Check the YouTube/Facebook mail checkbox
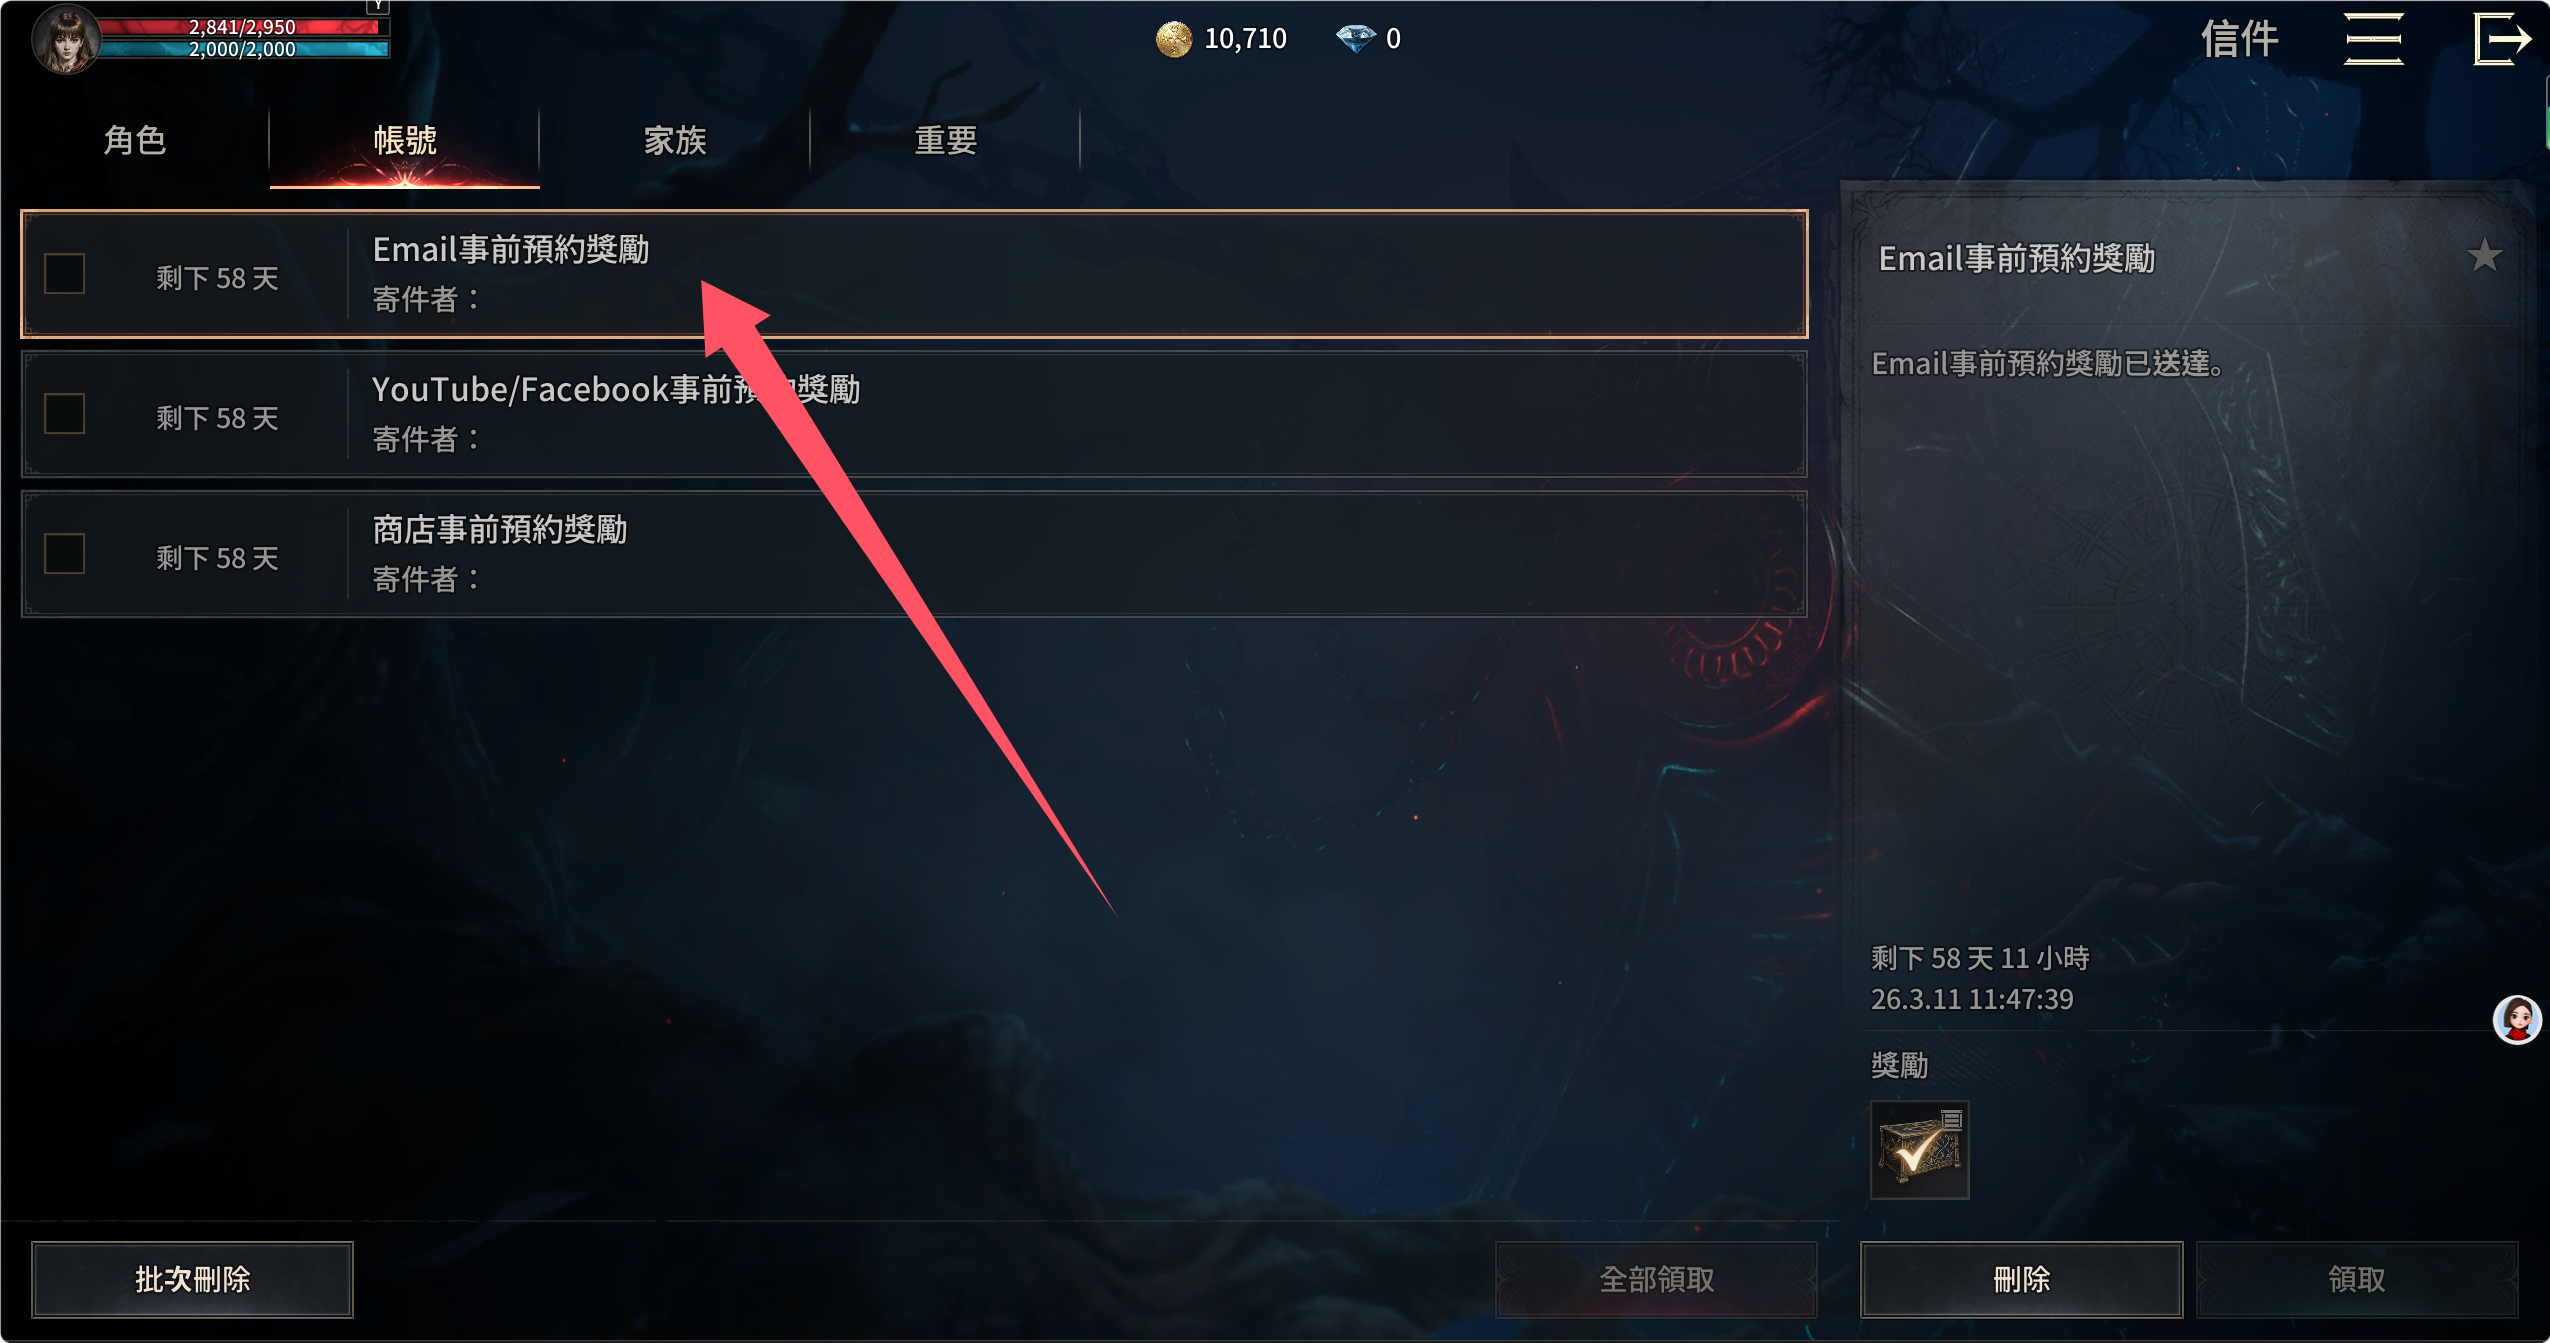This screenshot has height=1343, width=2550. [65, 414]
